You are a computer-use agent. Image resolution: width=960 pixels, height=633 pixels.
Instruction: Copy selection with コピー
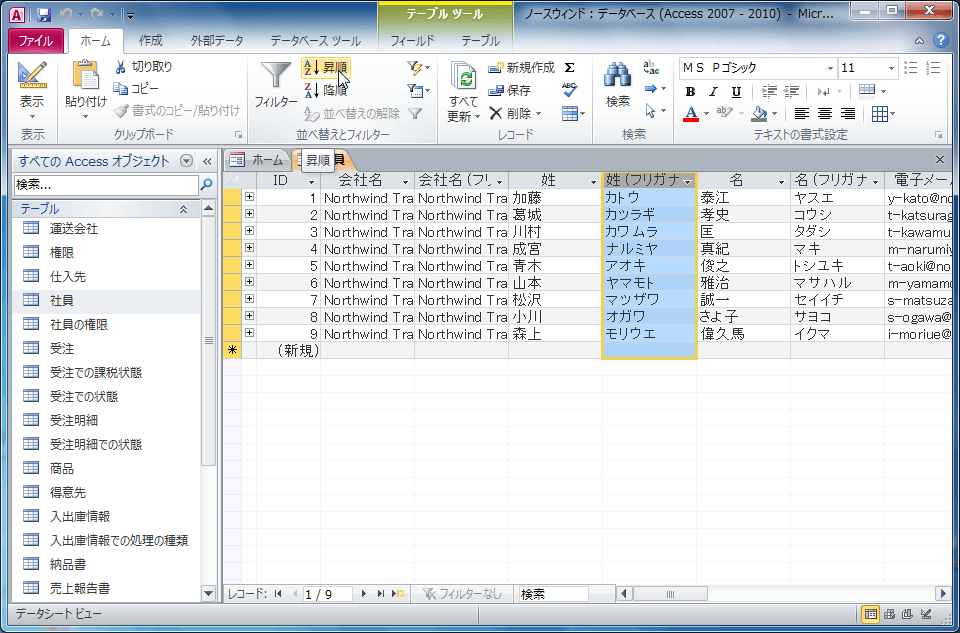pyautogui.click(x=136, y=89)
